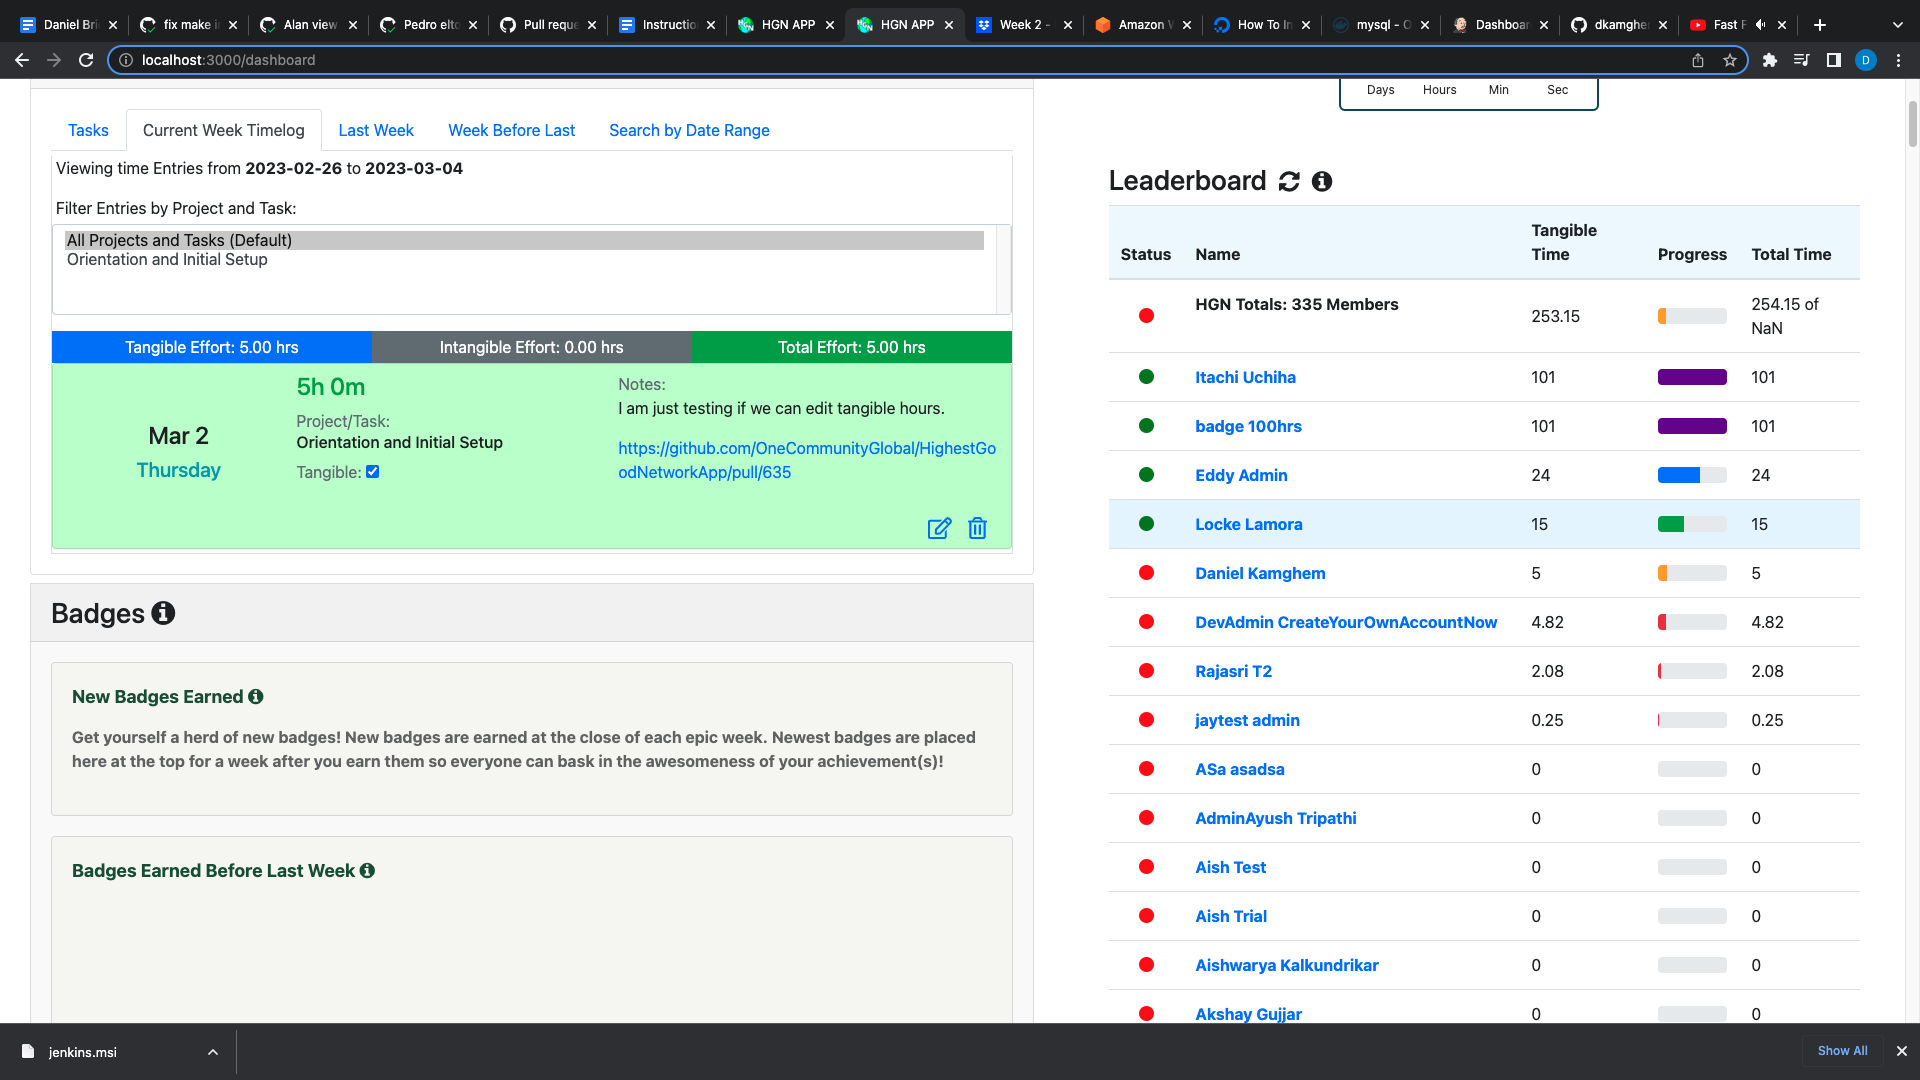Delete the Mar 2 time entry
The image size is (1920, 1080).
coord(977,528)
